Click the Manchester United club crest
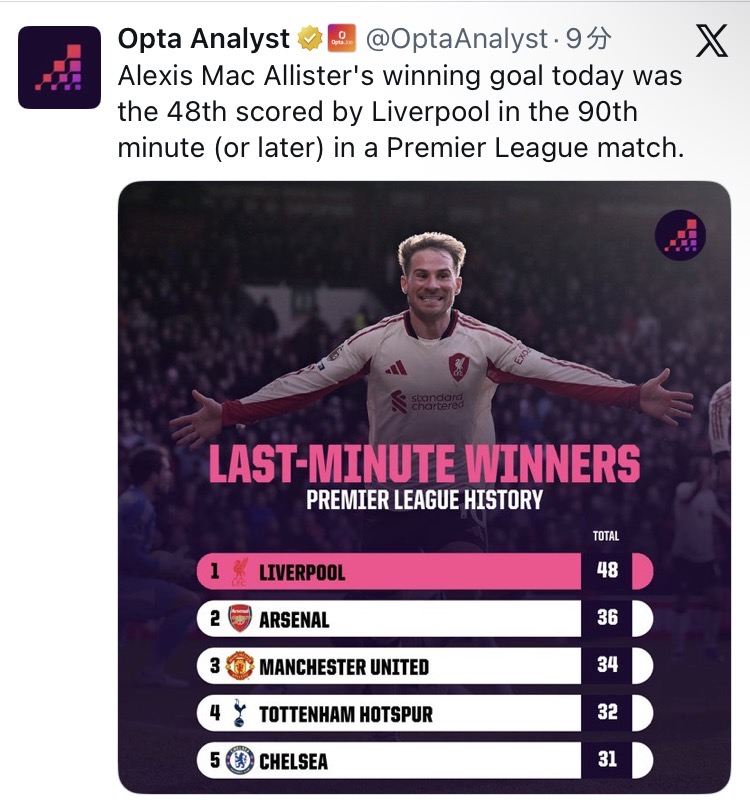The image size is (750, 802). point(240,666)
